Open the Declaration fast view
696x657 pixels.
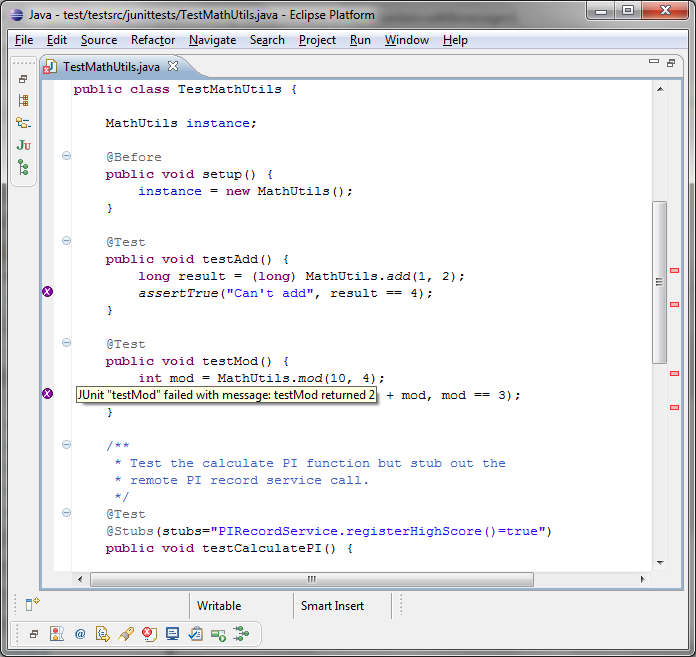[103, 634]
